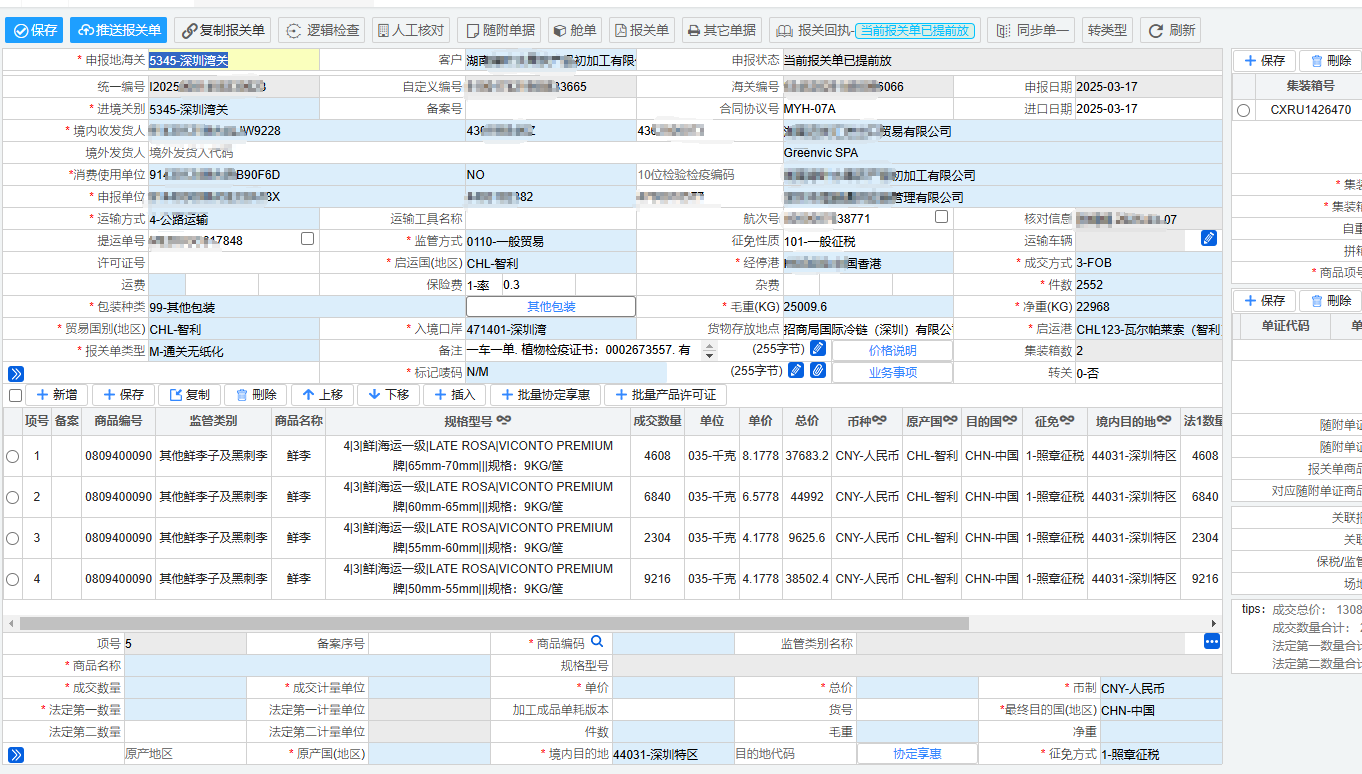Open 其他包装 button
The height and width of the screenshot is (774, 1362).
(x=551, y=306)
